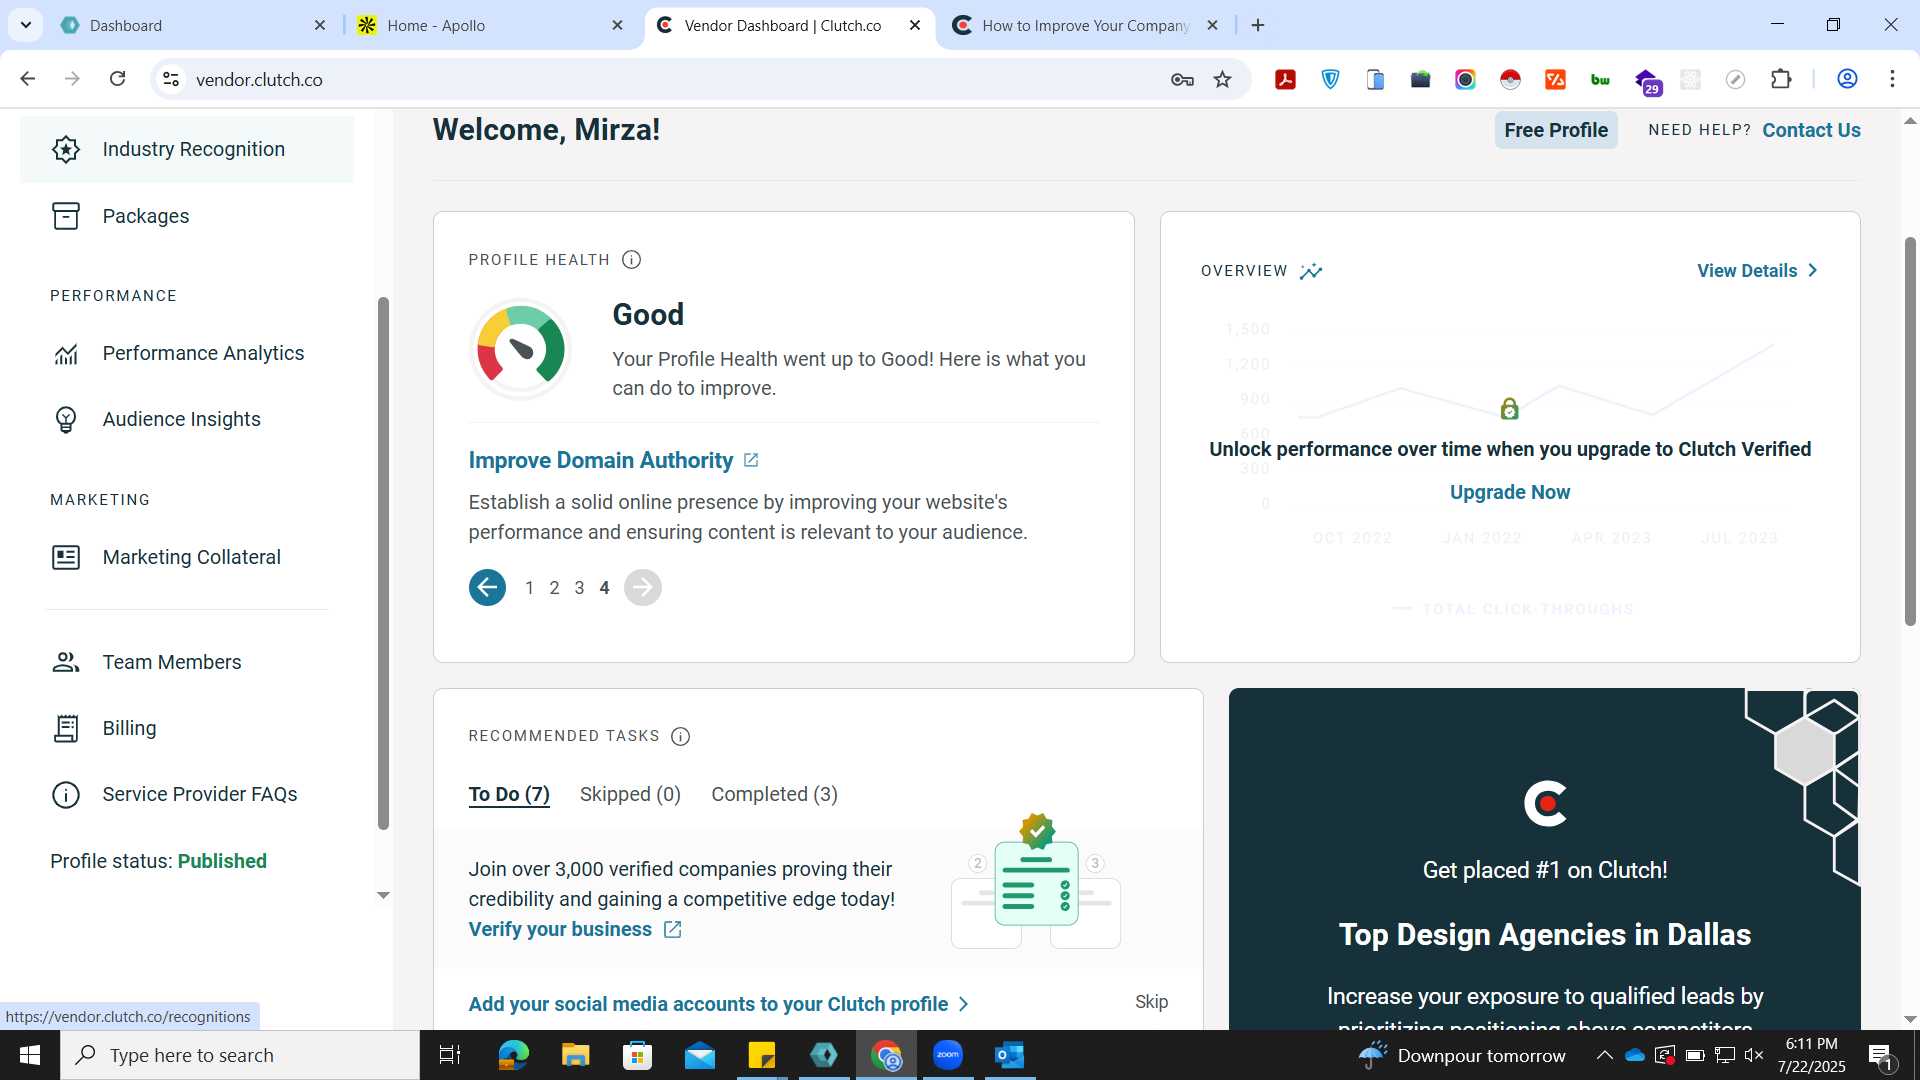This screenshot has height=1080, width=1920.
Task: Click the Free Profile badge button
Action: pos(1556,130)
